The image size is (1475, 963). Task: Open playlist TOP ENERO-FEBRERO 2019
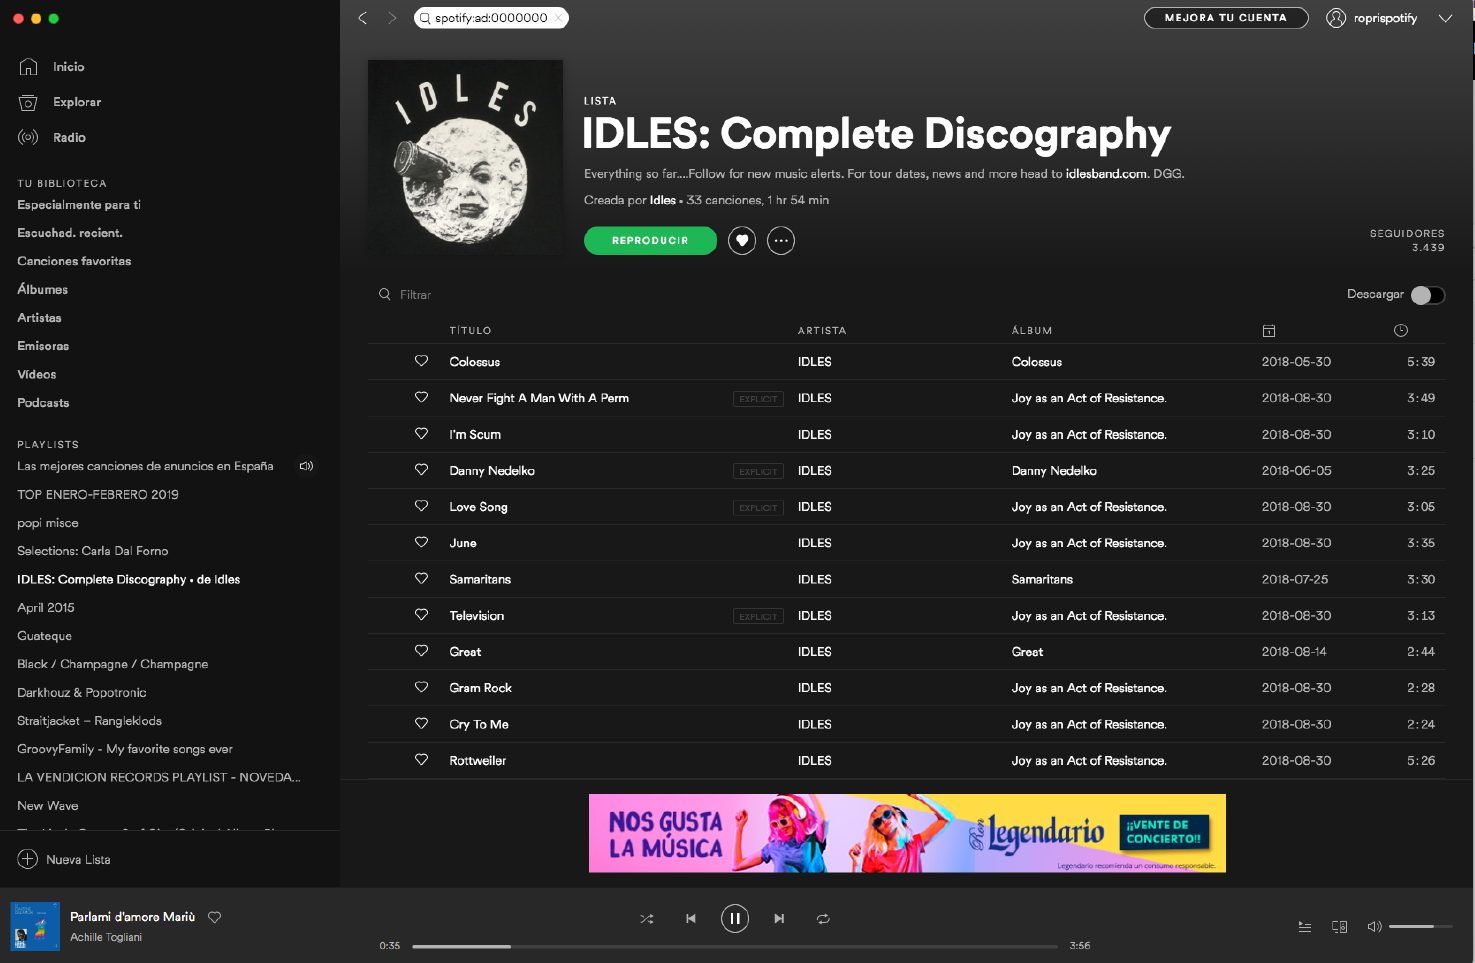98,495
